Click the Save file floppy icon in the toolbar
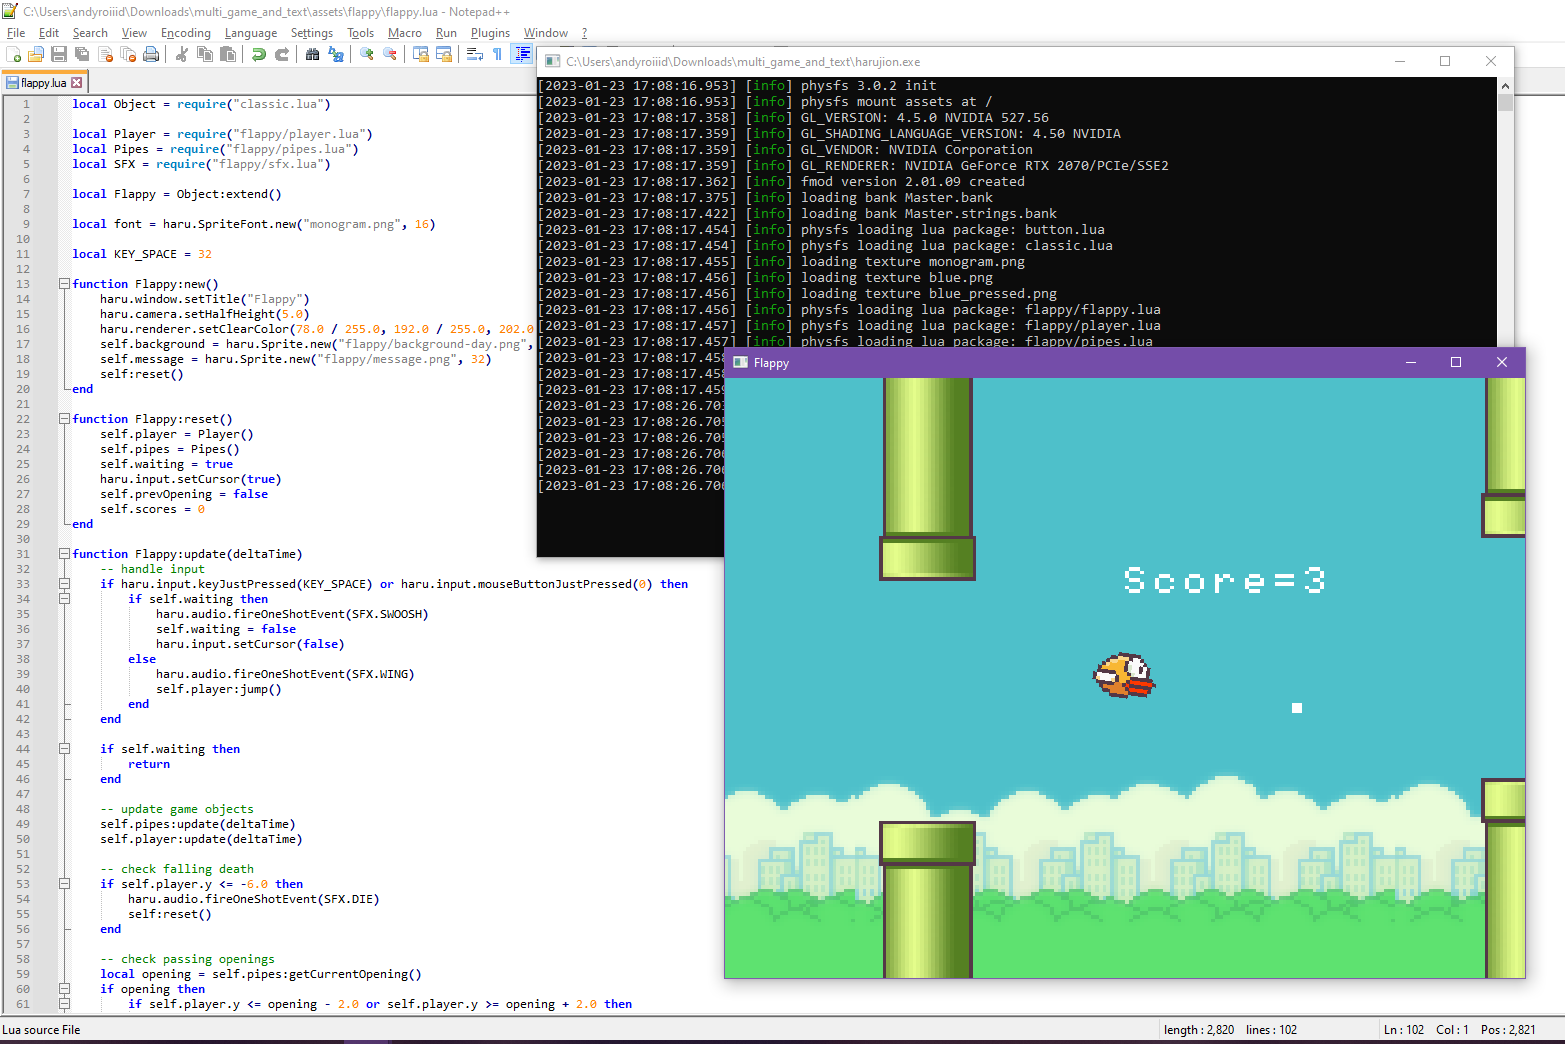The height and width of the screenshot is (1044, 1565). tap(59, 54)
